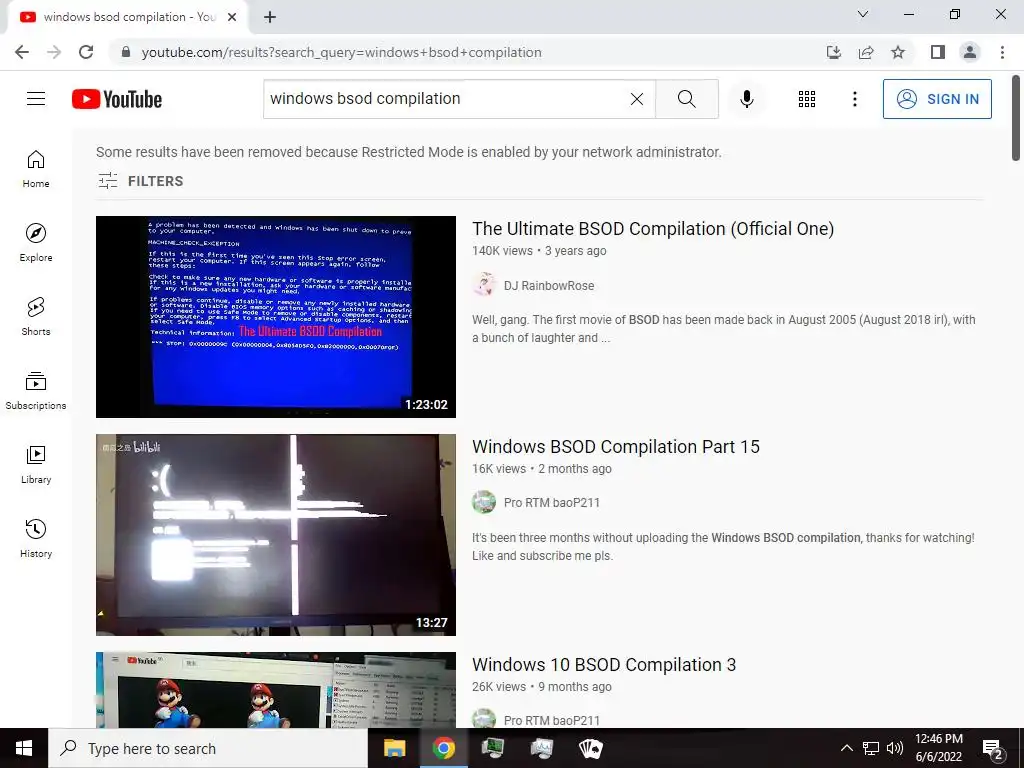Open the YouTube apps grid
The width and height of the screenshot is (1024, 768).
coord(807,99)
